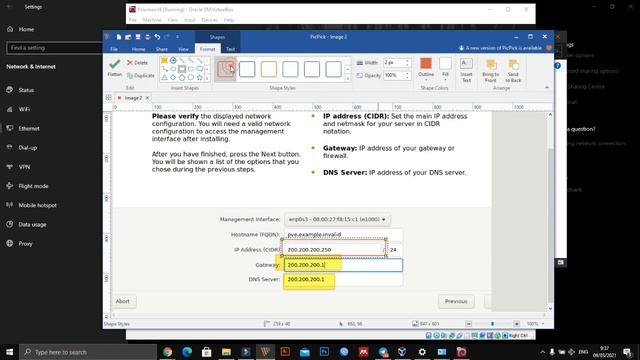This screenshot has width=640, height=360.
Task: Click the Type here to search taskbar box
Action: point(88,351)
